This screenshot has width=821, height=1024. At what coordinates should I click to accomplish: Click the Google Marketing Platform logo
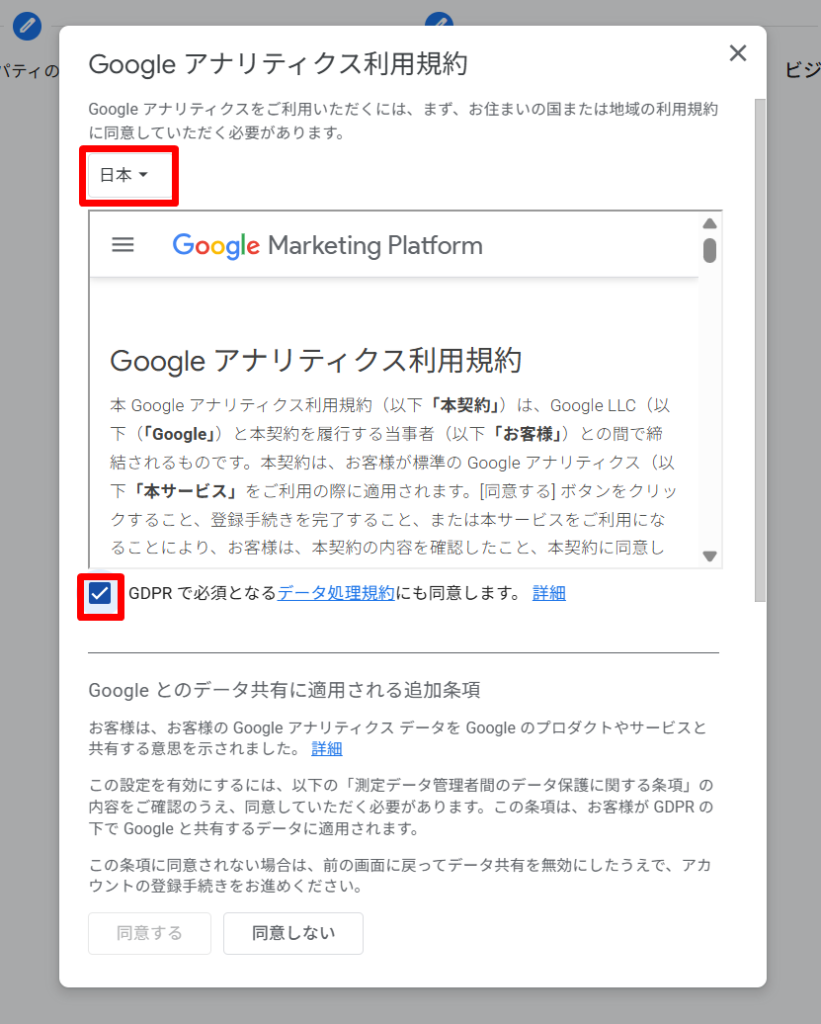click(327, 246)
